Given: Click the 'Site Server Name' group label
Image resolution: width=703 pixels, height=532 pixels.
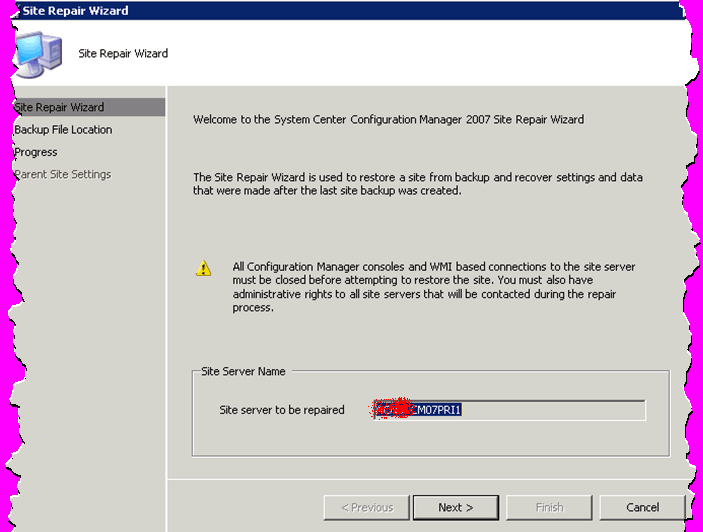Looking at the screenshot, I should click(243, 371).
